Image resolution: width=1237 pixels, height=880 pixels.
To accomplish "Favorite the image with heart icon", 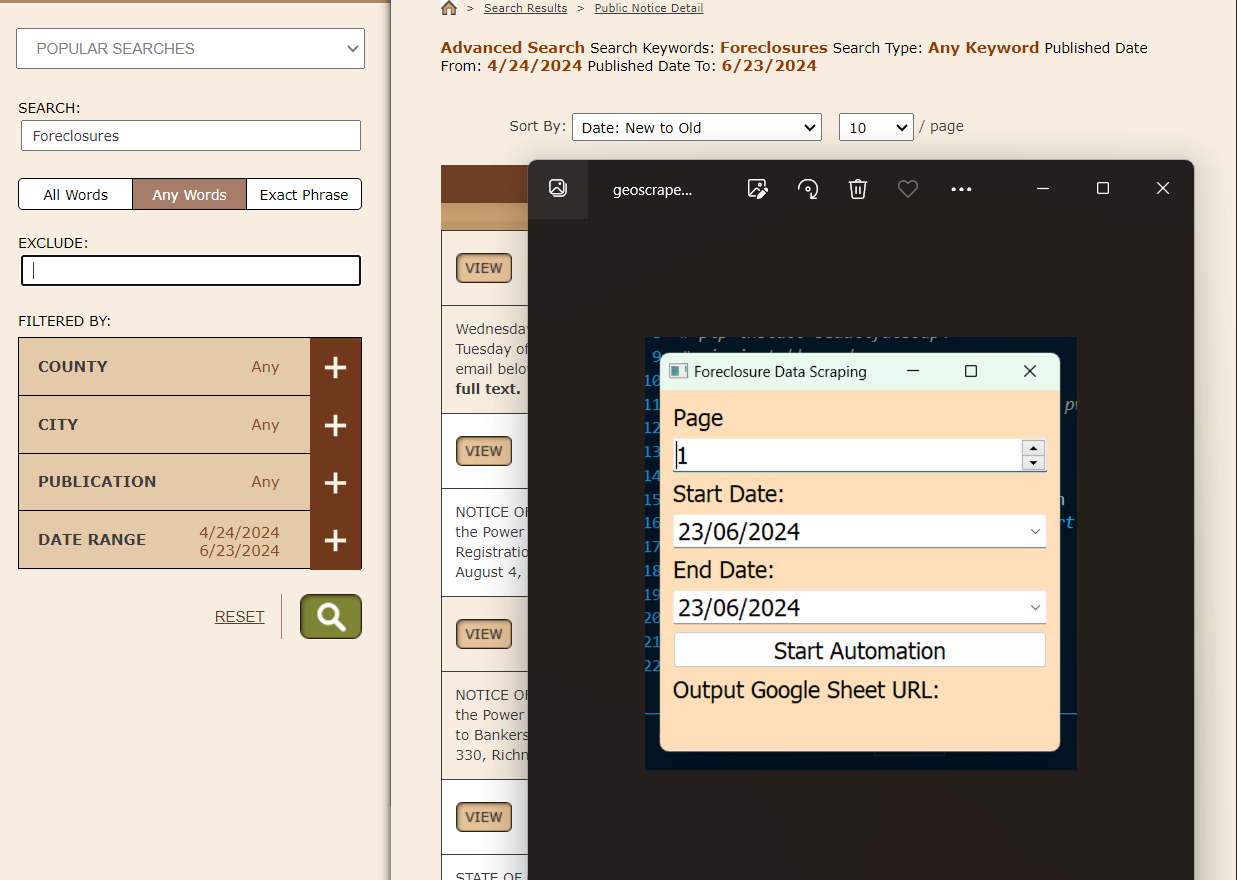I will [x=908, y=189].
